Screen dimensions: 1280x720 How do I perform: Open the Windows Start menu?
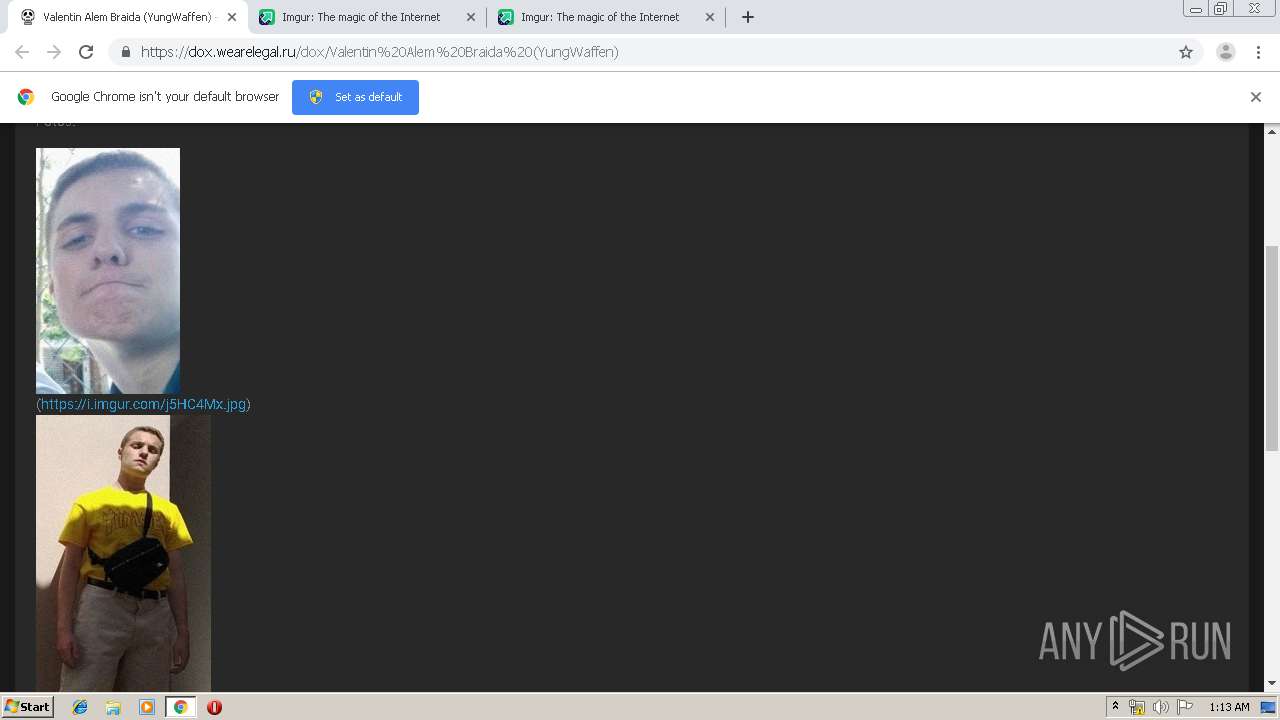27,707
